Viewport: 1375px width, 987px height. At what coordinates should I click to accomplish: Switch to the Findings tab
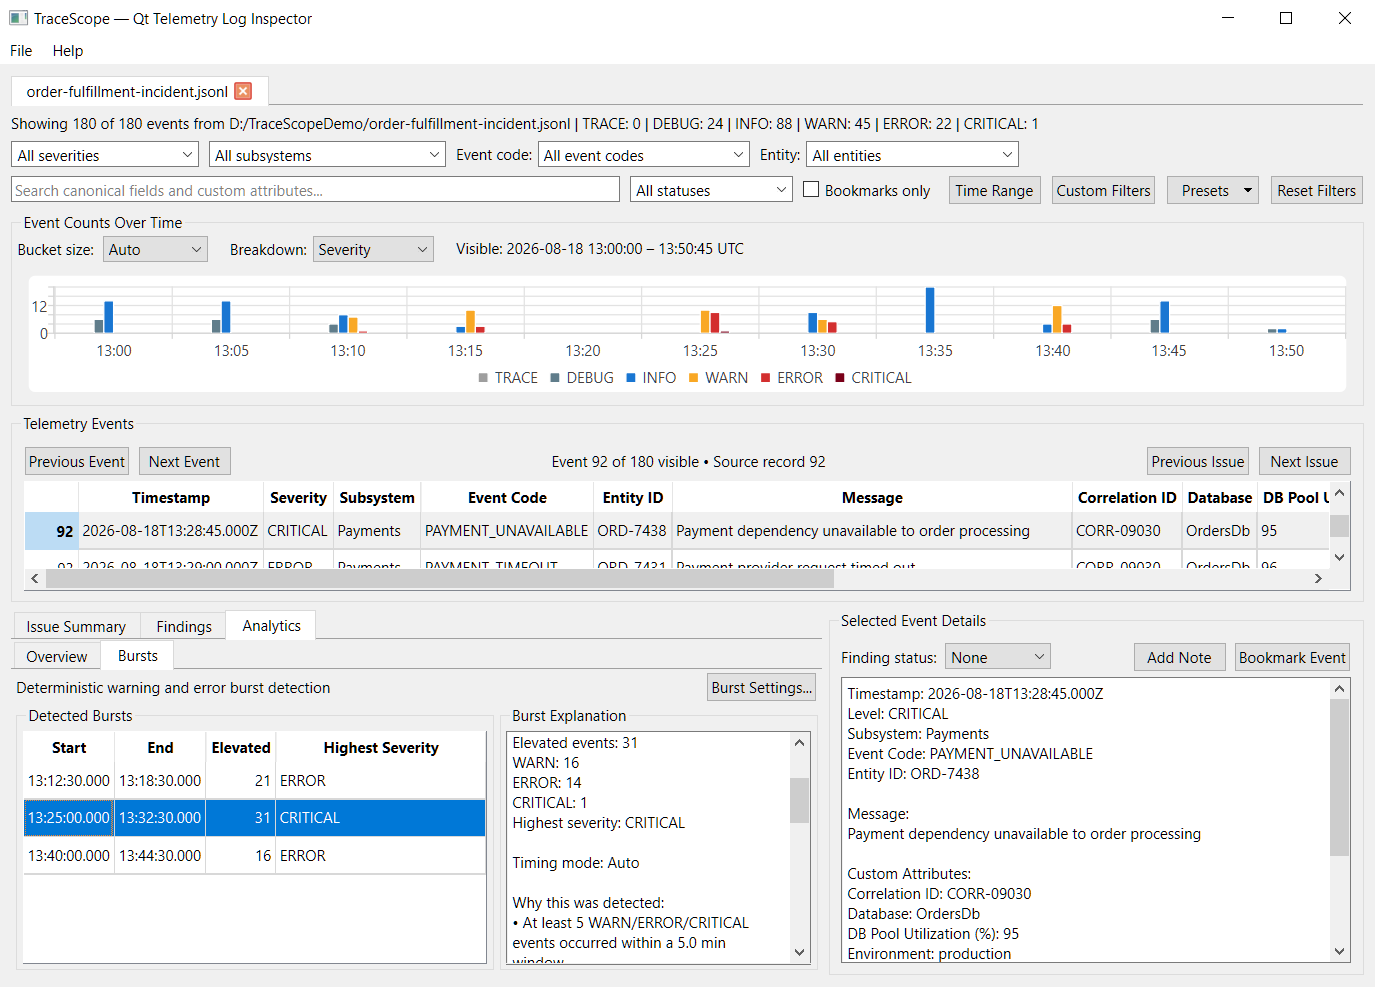(184, 626)
